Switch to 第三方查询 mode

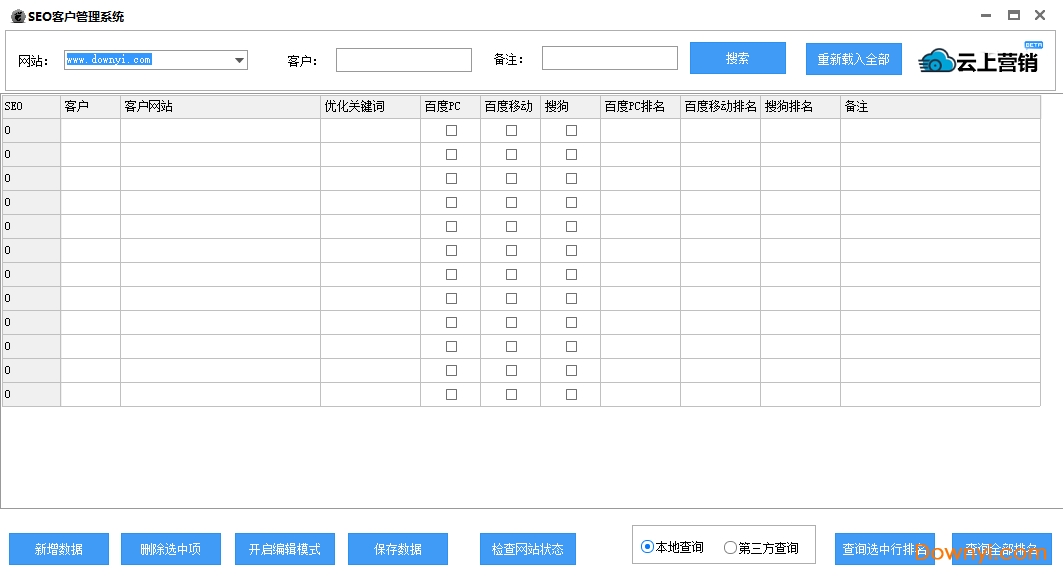(x=732, y=546)
